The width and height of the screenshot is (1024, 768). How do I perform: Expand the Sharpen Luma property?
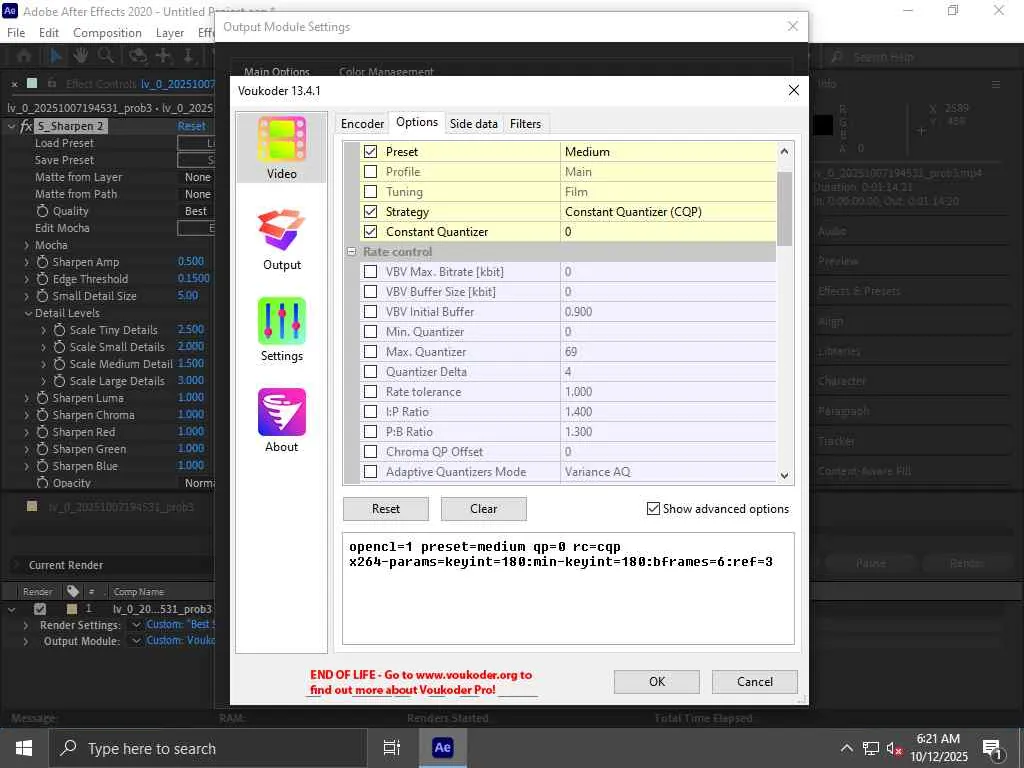click(27, 398)
